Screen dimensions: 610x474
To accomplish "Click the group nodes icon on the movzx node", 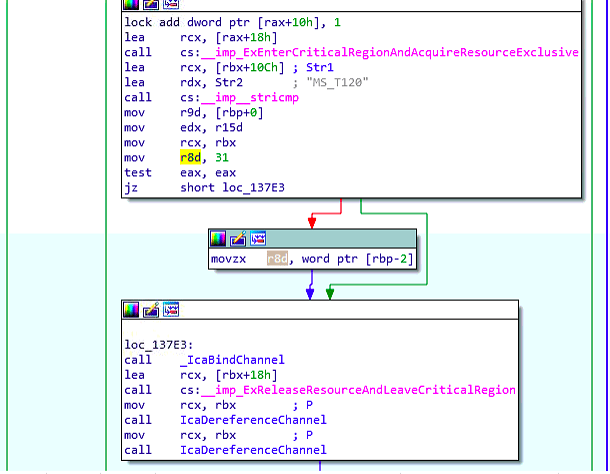I will click(x=257, y=239).
